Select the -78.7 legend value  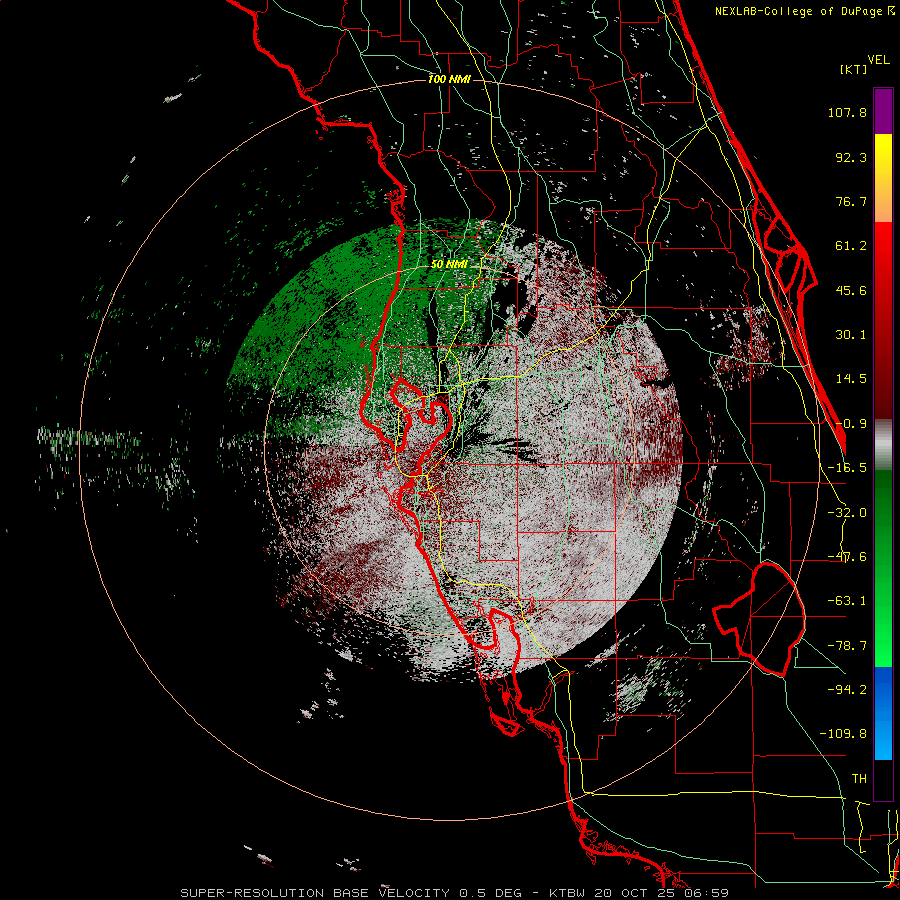(x=847, y=646)
